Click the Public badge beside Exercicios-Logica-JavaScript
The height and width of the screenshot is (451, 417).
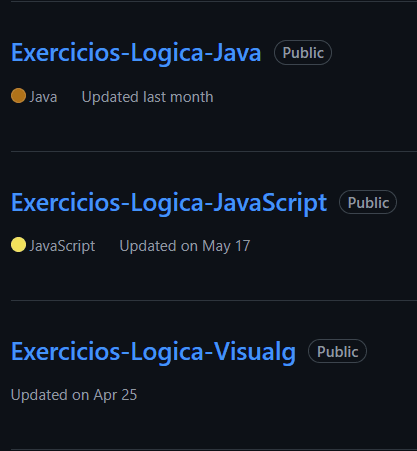coord(368,202)
